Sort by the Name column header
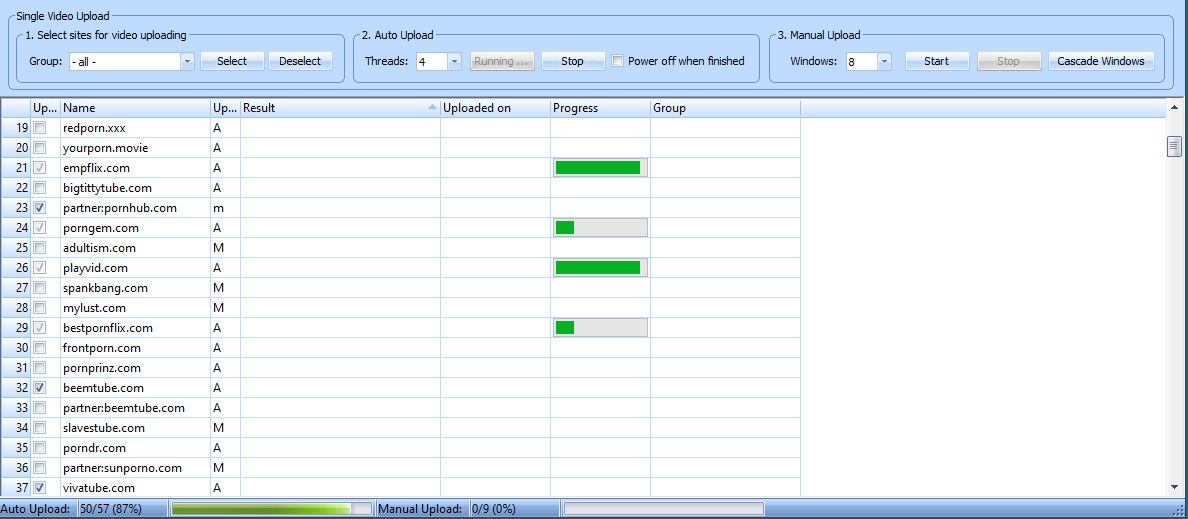1188x519 pixels. pyautogui.click(x=135, y=108)
